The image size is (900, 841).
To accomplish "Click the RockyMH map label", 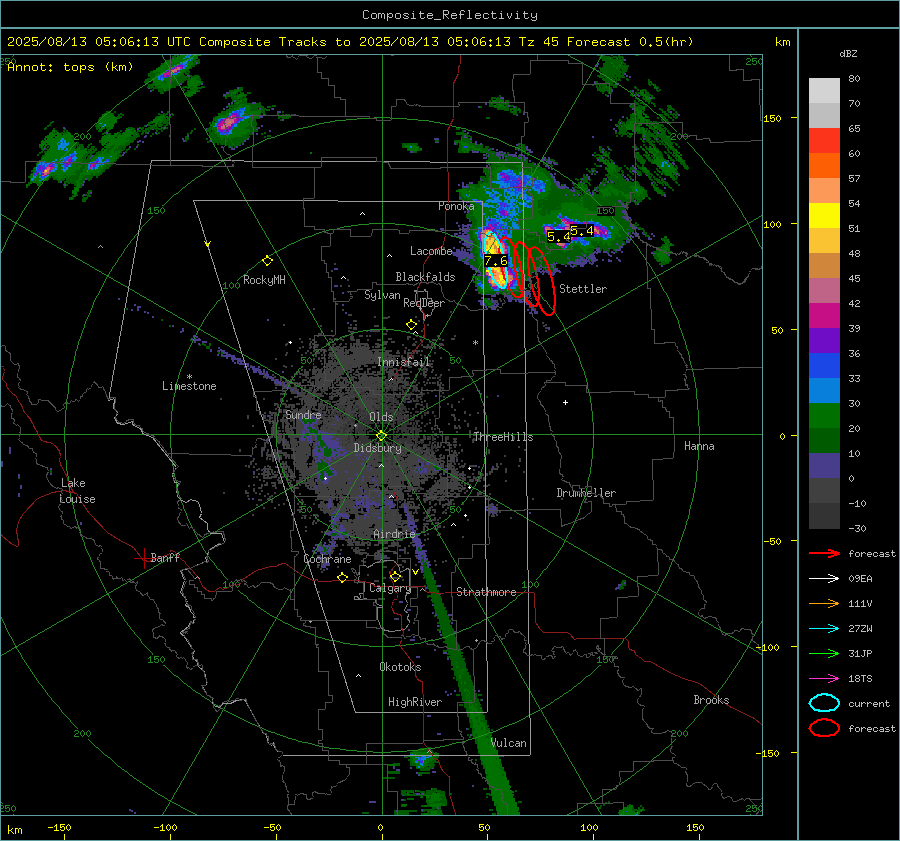I will pos(264,280).
